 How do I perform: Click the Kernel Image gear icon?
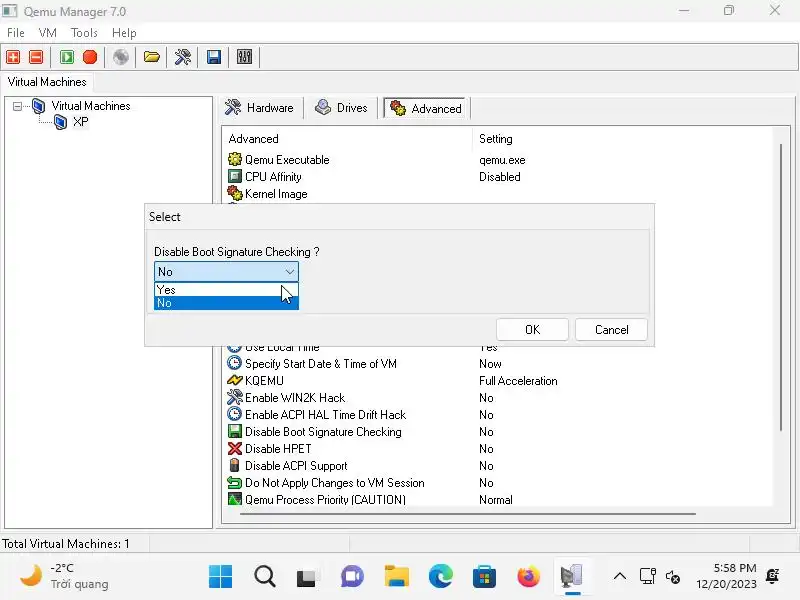235,193
